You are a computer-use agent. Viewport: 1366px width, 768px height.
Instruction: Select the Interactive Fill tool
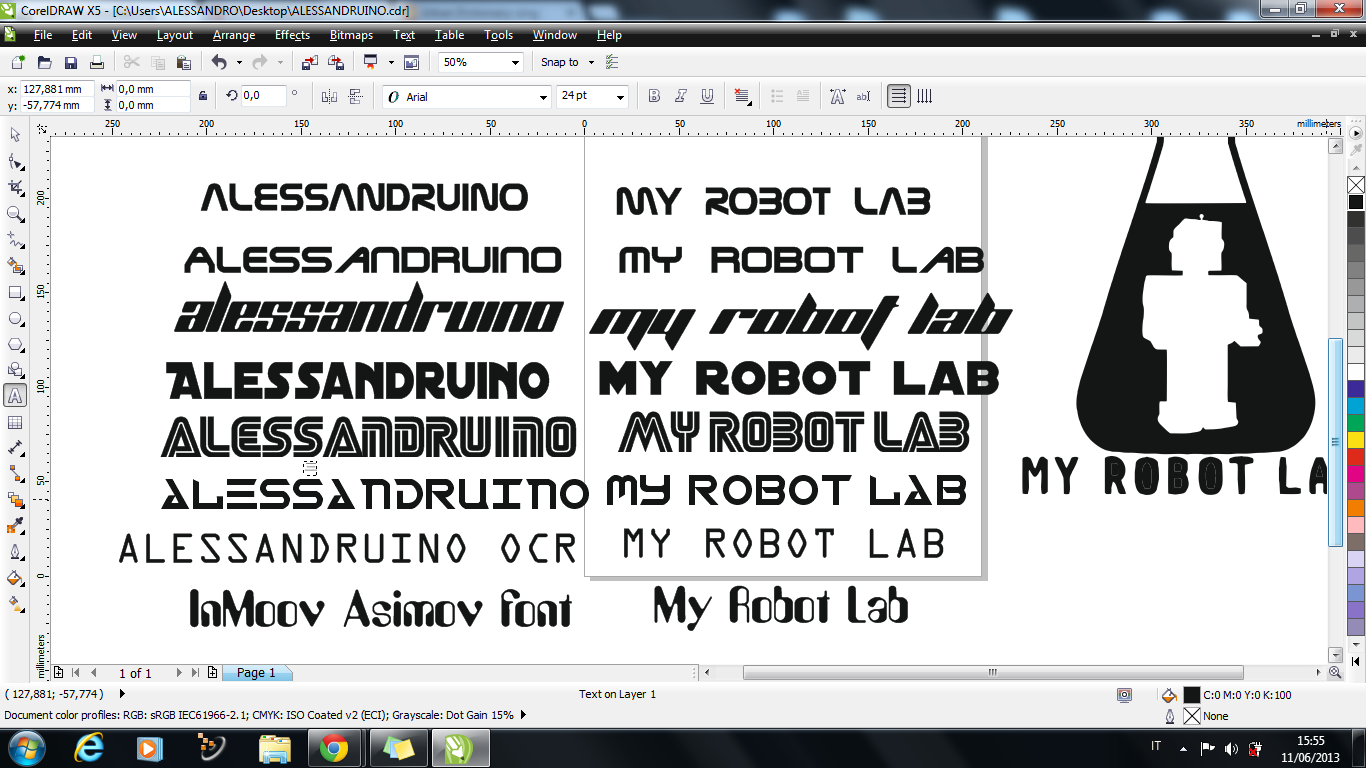pos(15,604)
